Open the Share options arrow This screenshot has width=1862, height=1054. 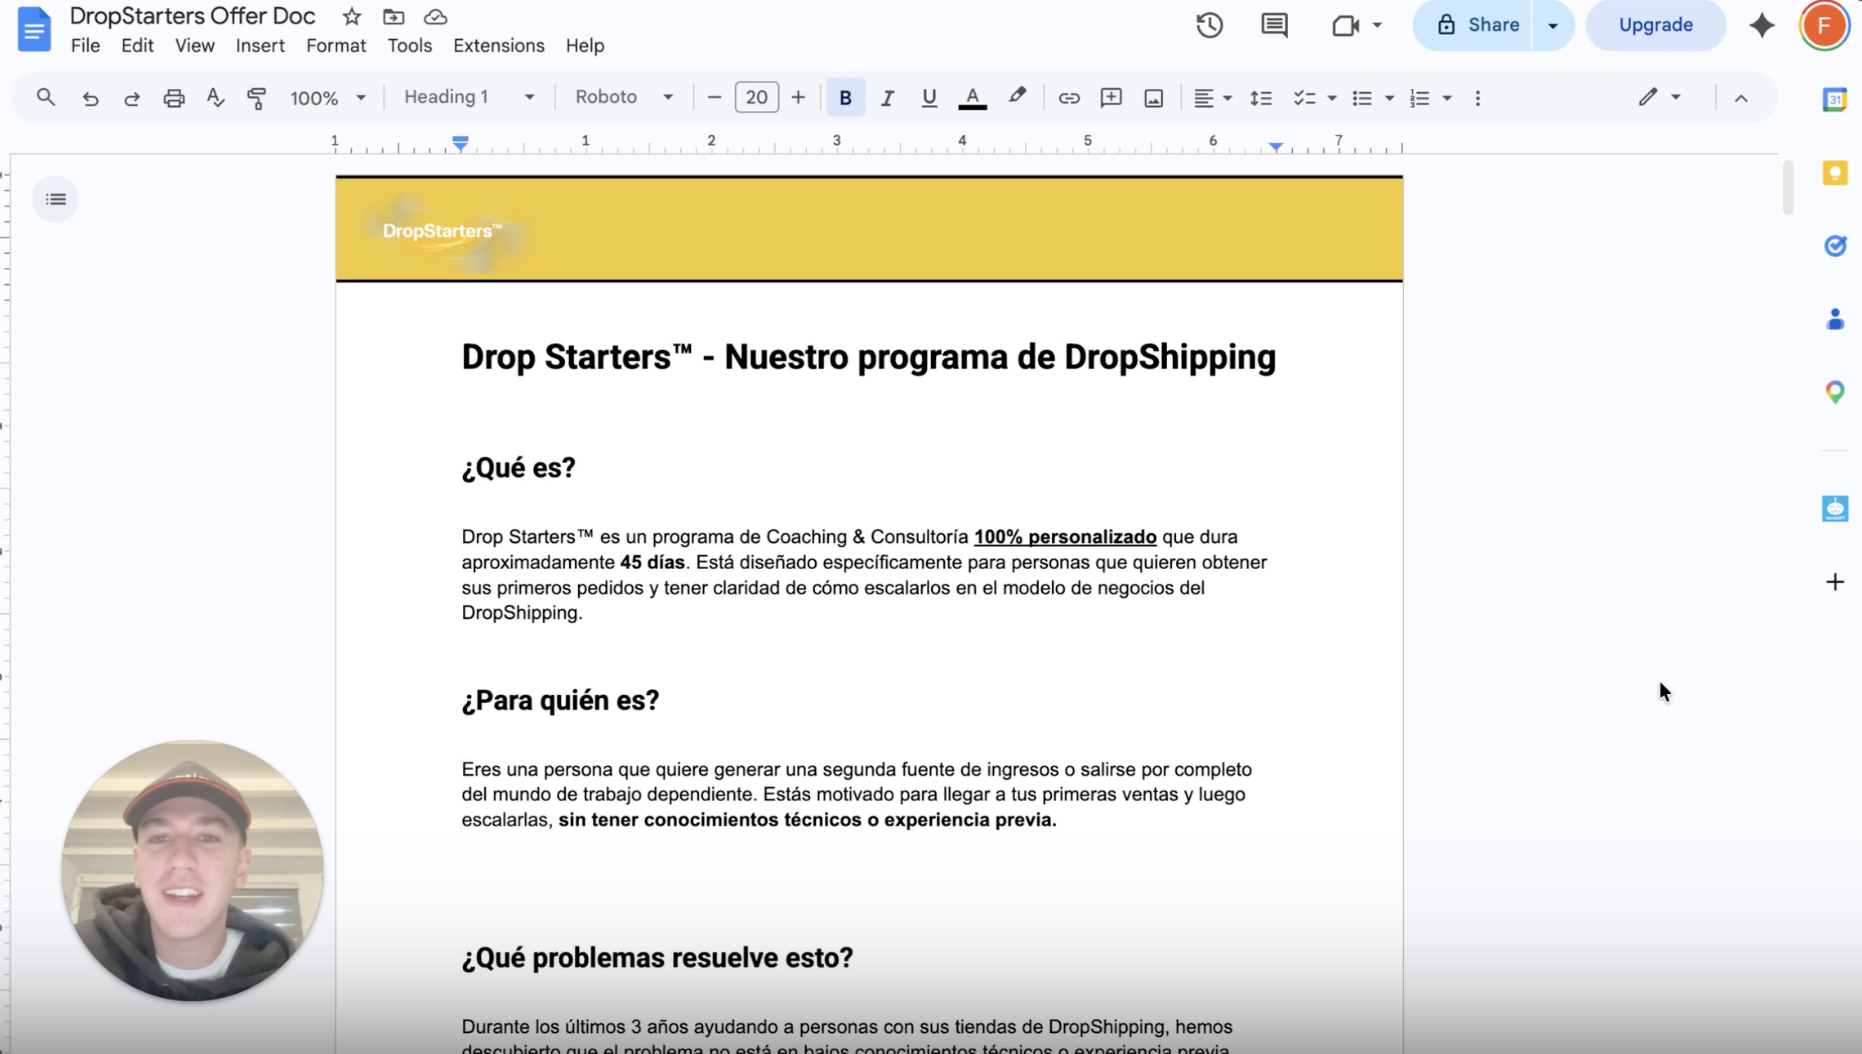pyautogui.click(x=1553, y=25)
